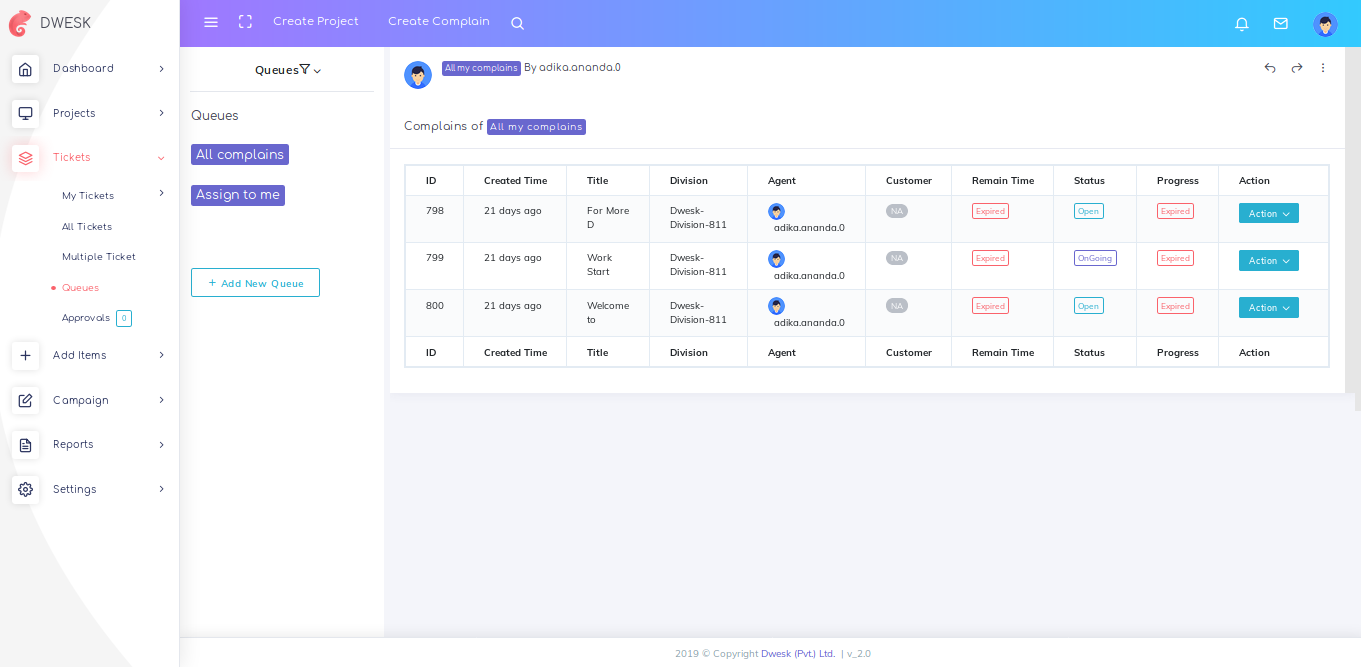This screenshot has height=667, width=1361.
Task: Open Approvals under Tickets
Action: [x=86, y=318]
